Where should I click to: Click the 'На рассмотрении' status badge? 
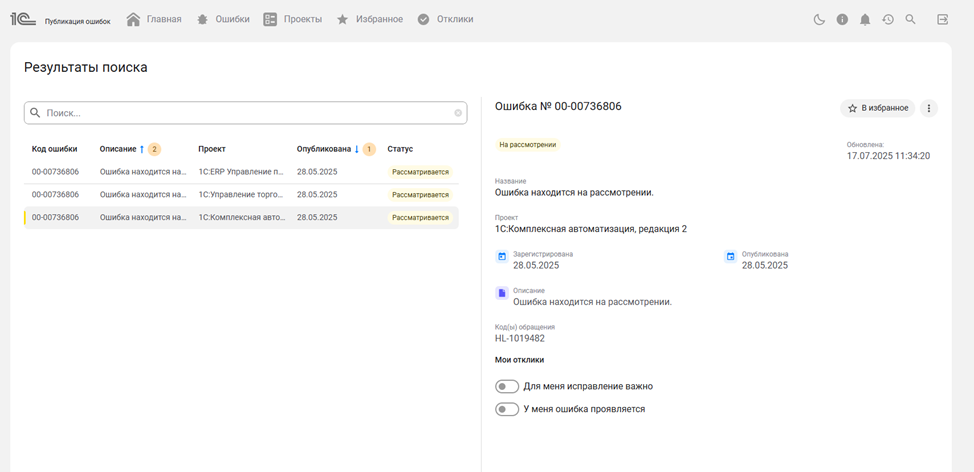point(527,145)
